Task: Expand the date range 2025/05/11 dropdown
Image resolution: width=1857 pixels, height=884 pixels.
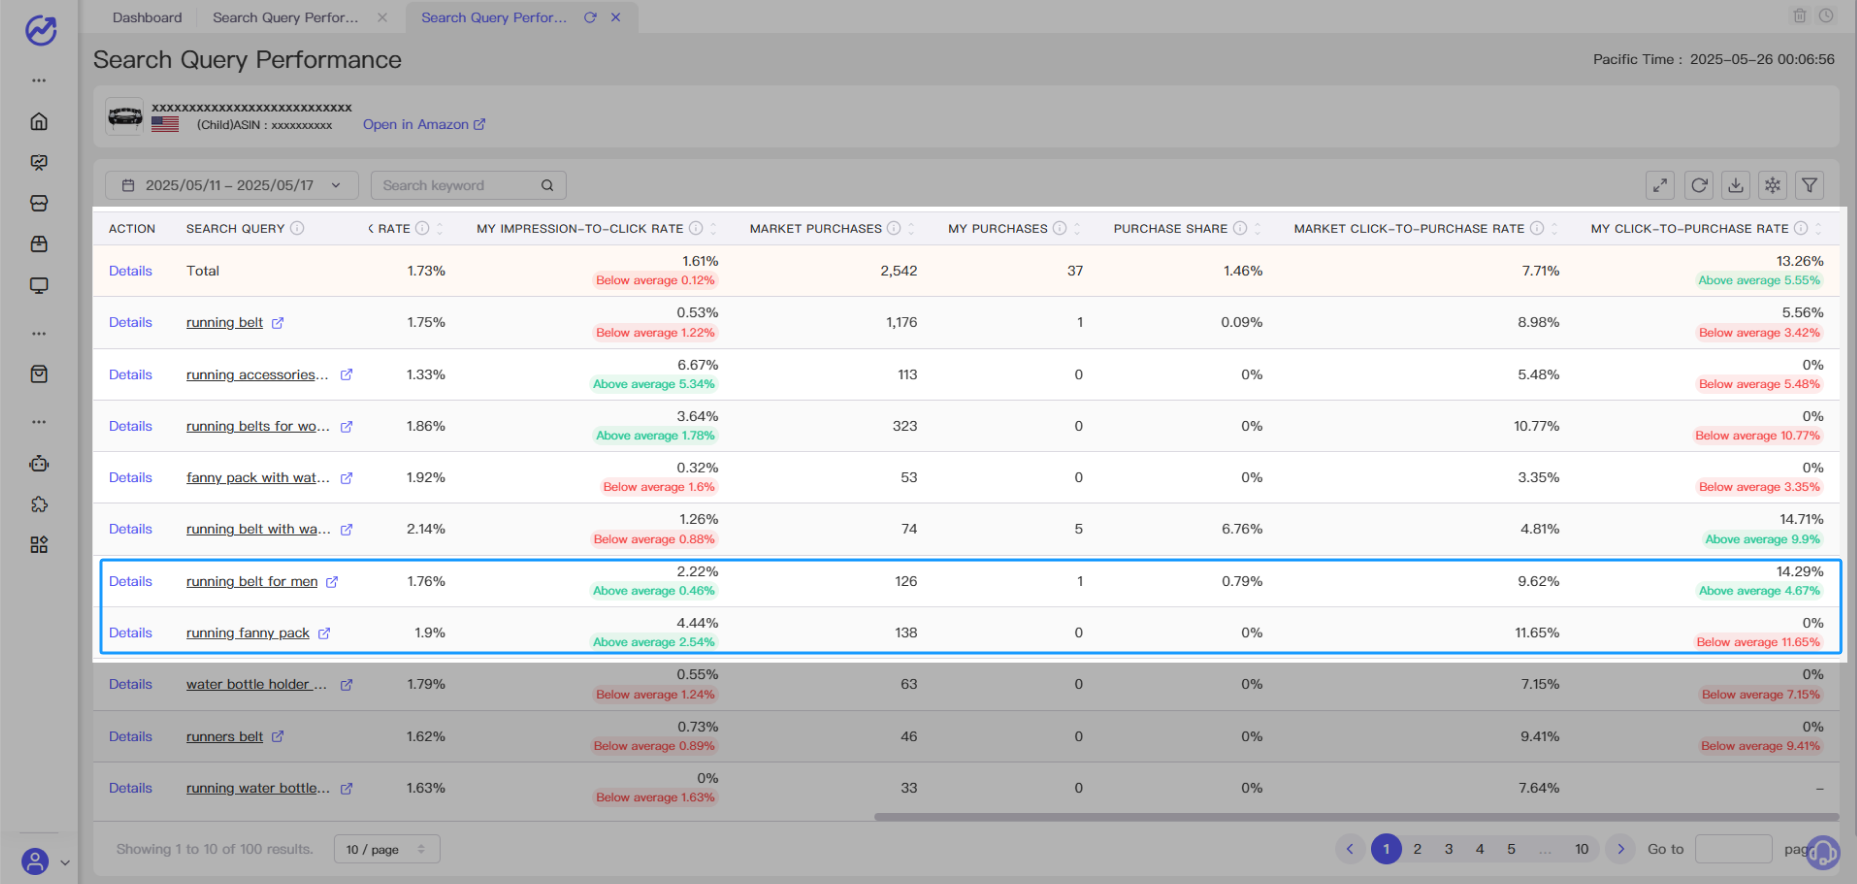Action: [232, 185]
